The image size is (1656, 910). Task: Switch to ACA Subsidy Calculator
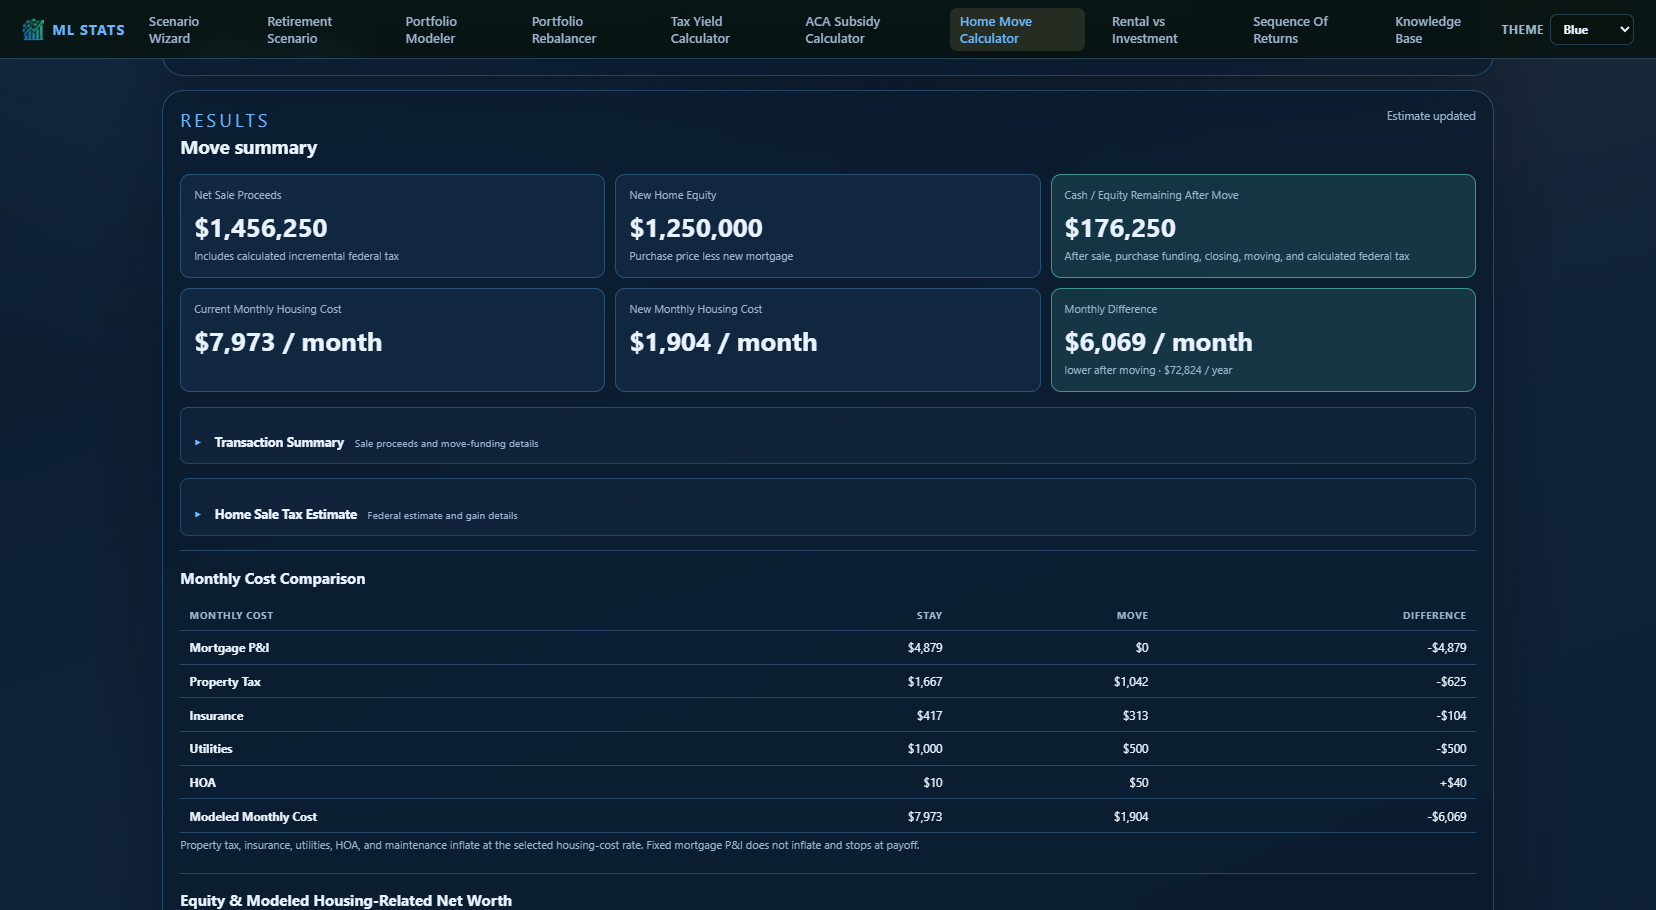[842, 30]
